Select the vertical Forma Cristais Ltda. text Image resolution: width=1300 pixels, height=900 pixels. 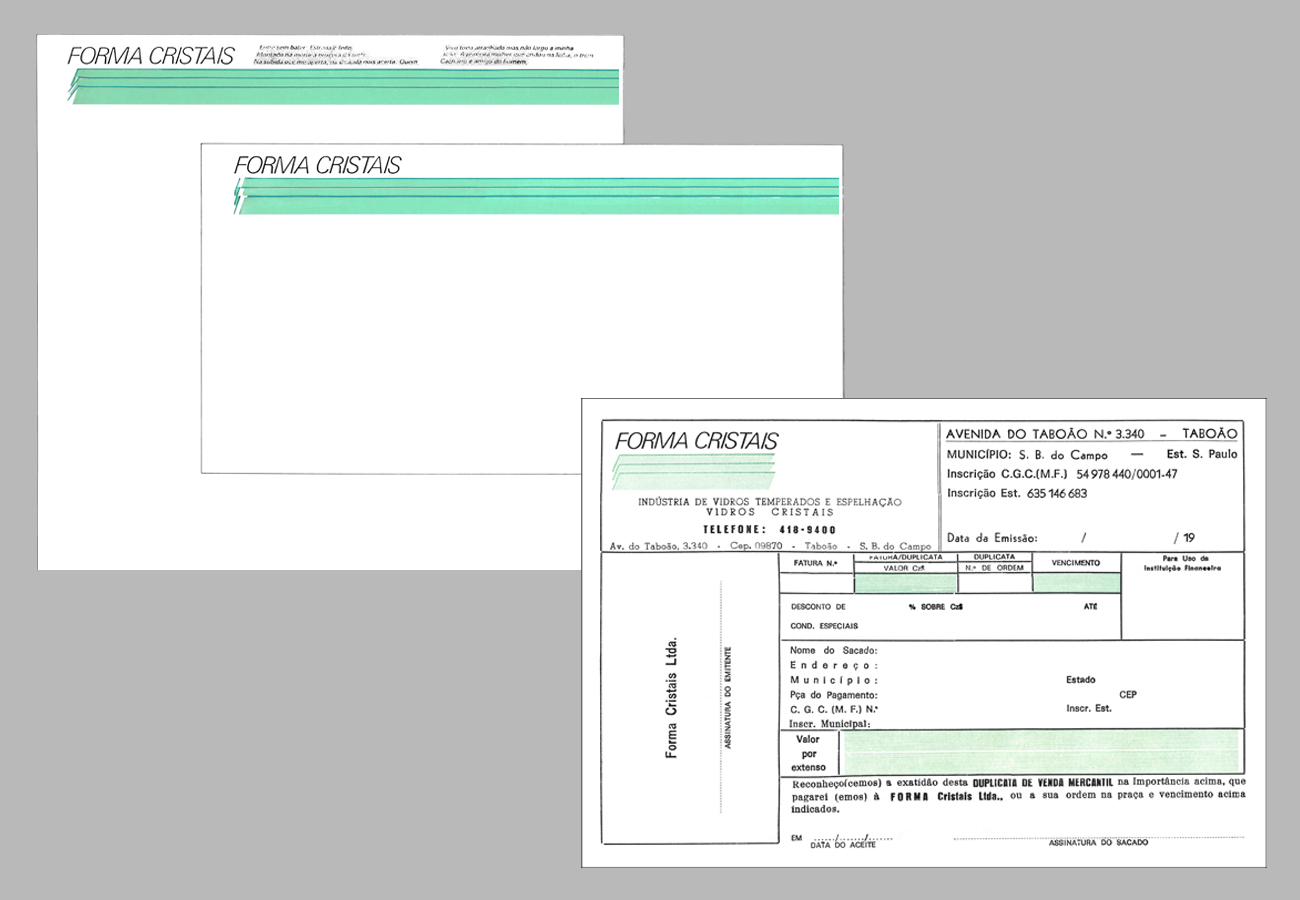[672, 696]
